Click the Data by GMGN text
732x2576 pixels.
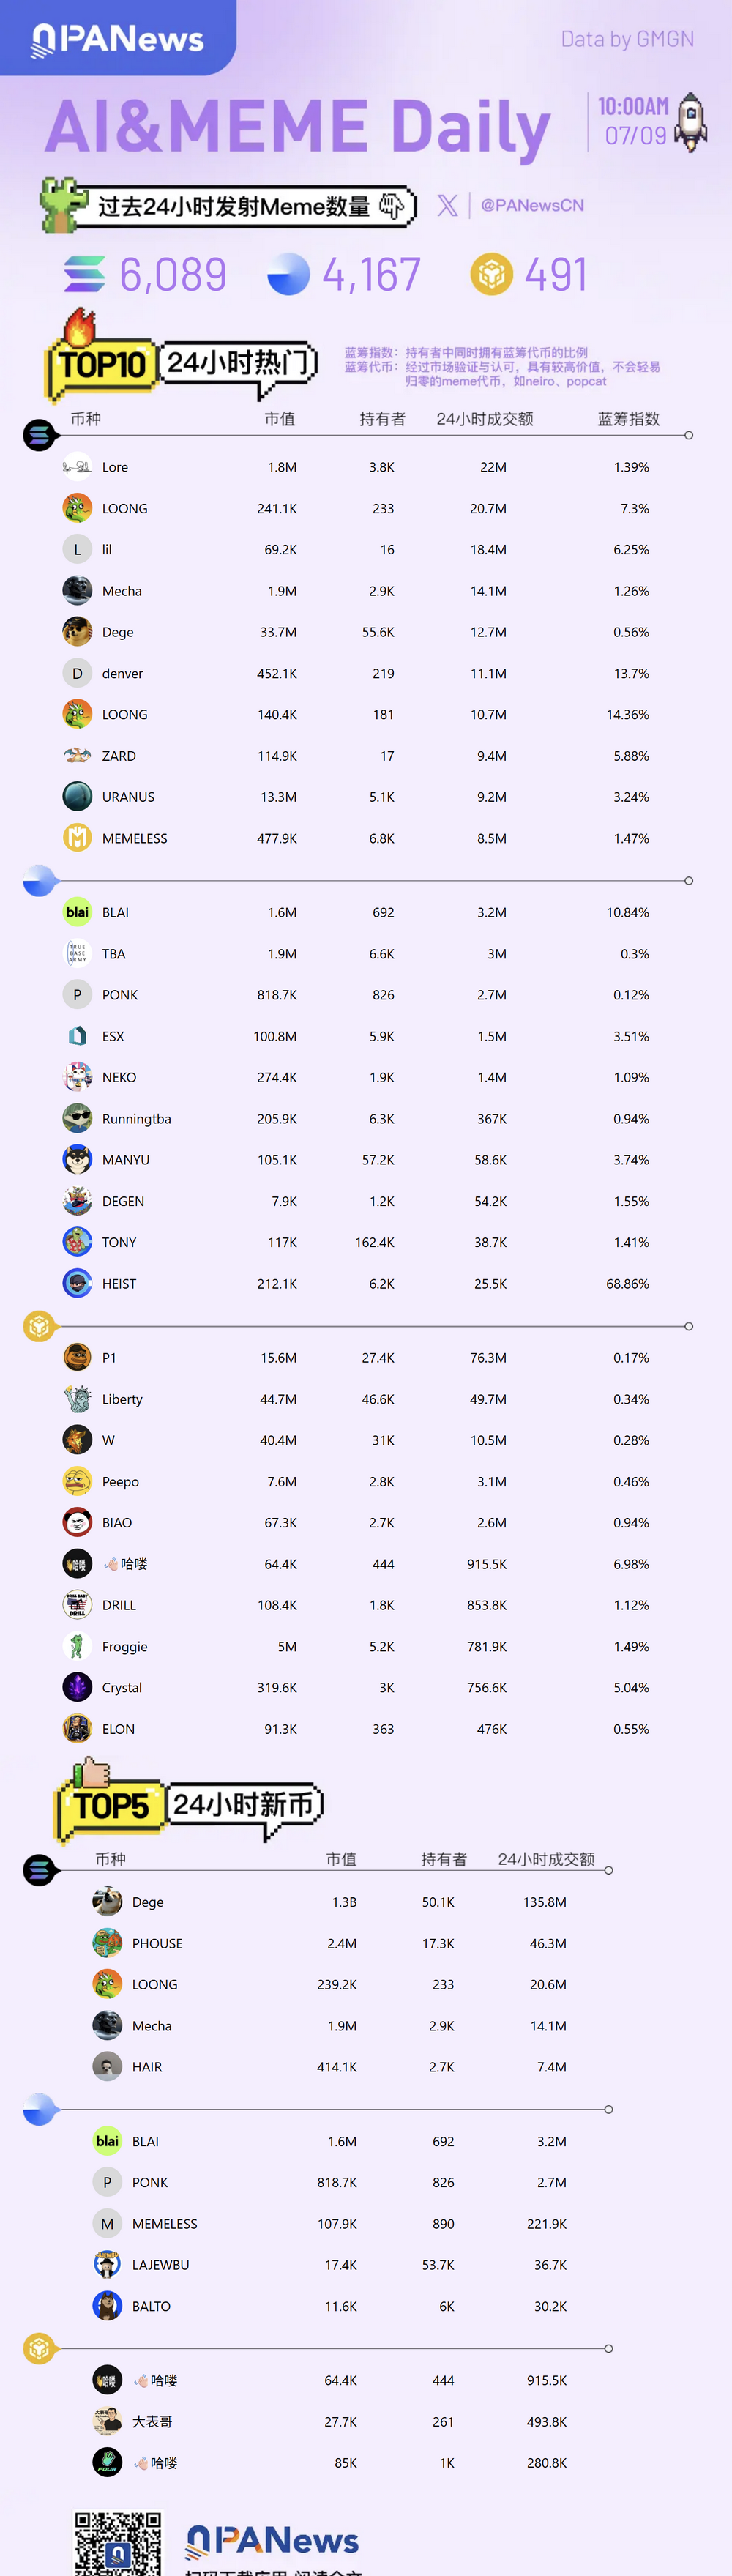[627, 39]
